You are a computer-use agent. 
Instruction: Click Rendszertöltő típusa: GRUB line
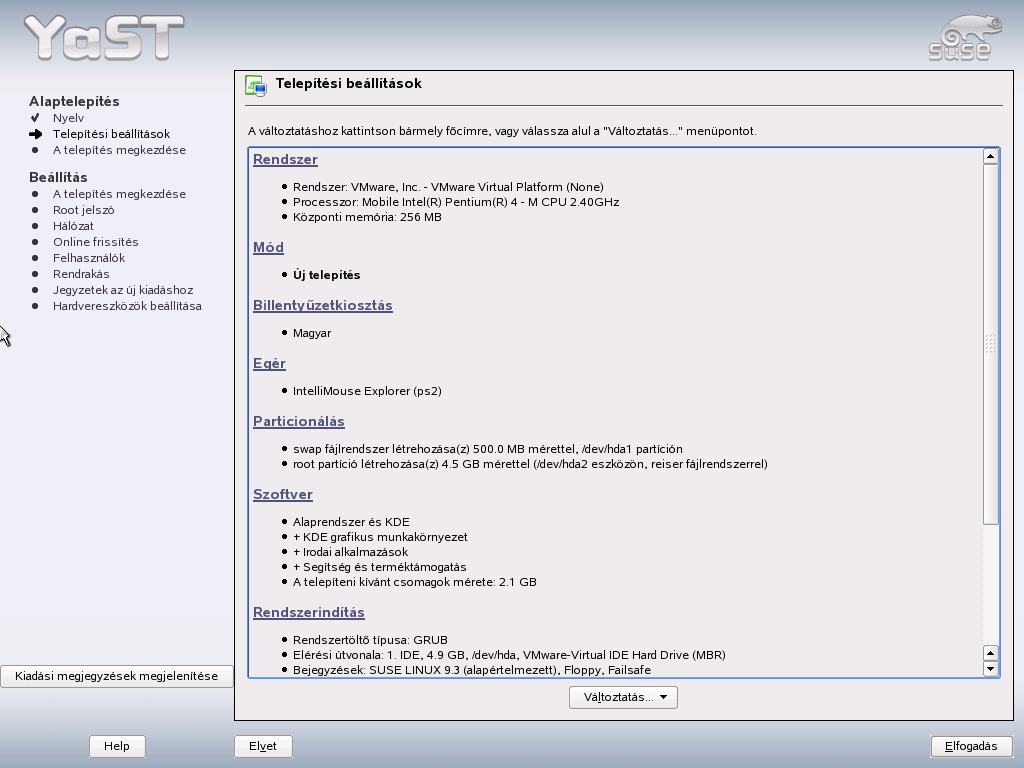pyautogui.click(x=370, y=640)
